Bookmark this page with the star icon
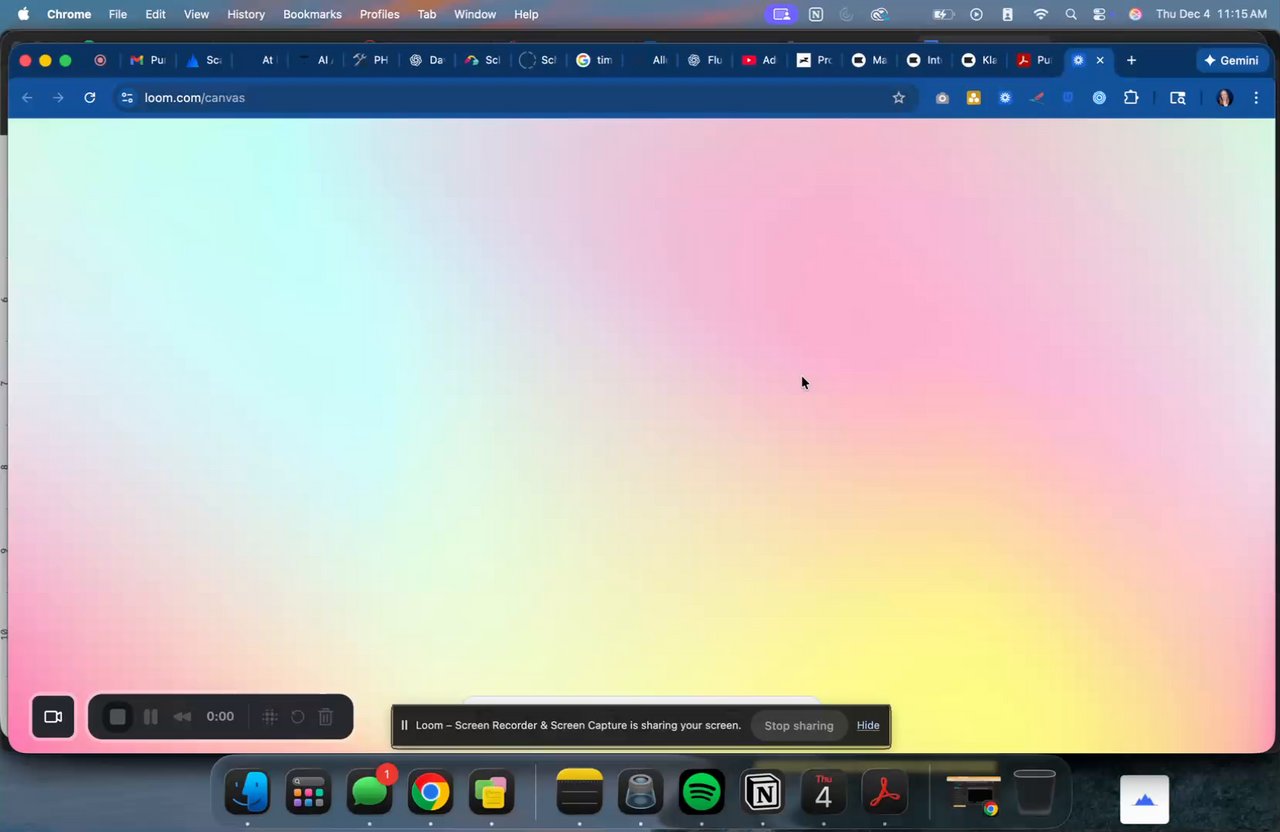 [x=898, y=97]
